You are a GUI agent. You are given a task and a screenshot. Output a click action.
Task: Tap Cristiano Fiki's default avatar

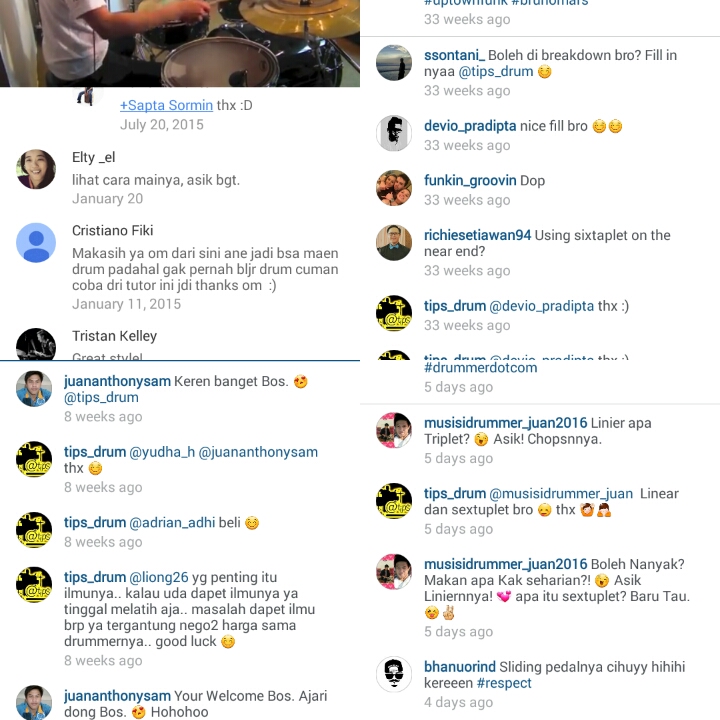pyautogui.click(x=36, y=242)
